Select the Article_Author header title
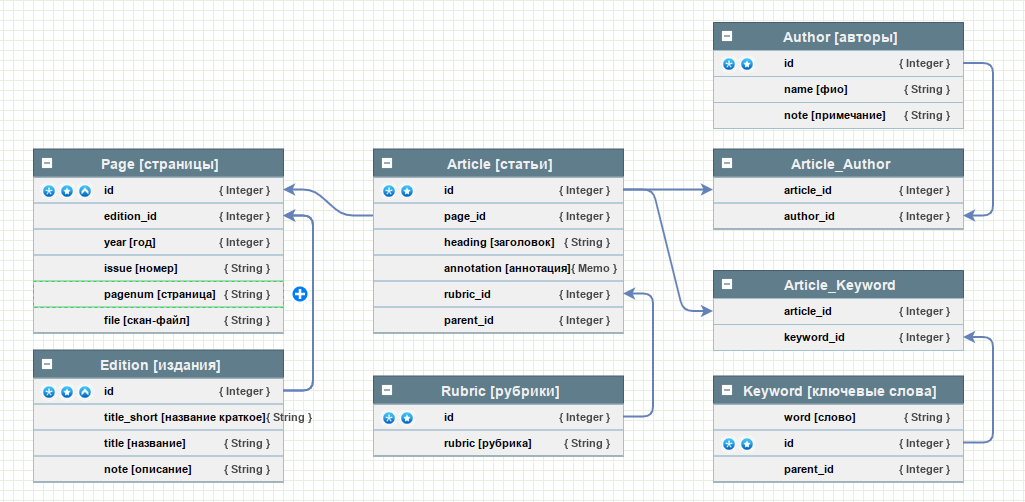The image size is (1025, 502). click(841, 164)
